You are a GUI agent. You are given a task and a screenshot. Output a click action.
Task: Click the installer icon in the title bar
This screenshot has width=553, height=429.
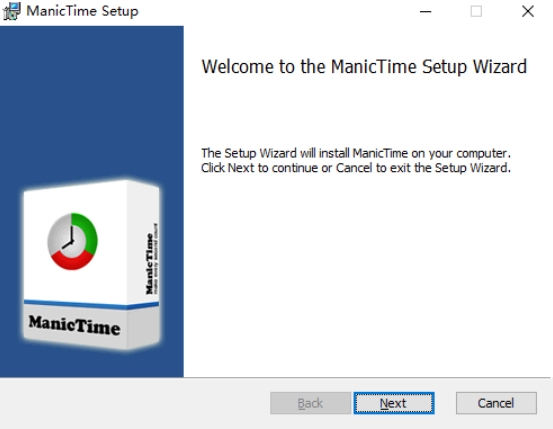click(12, 11)
